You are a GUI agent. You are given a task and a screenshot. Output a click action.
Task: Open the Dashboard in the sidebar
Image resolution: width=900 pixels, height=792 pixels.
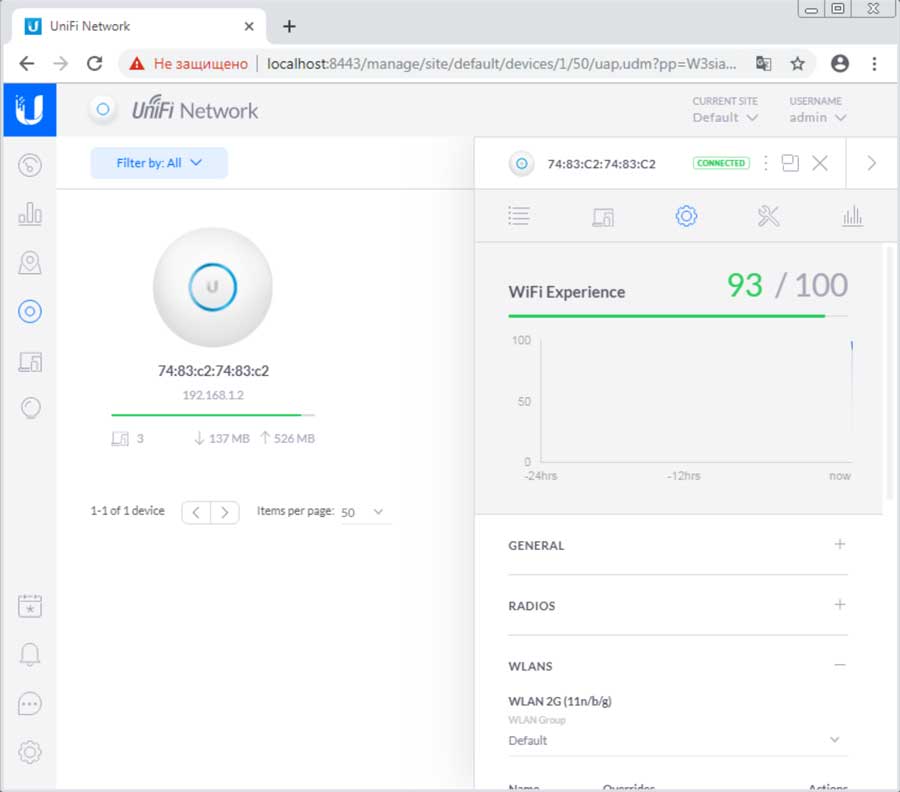click(30, 165)
